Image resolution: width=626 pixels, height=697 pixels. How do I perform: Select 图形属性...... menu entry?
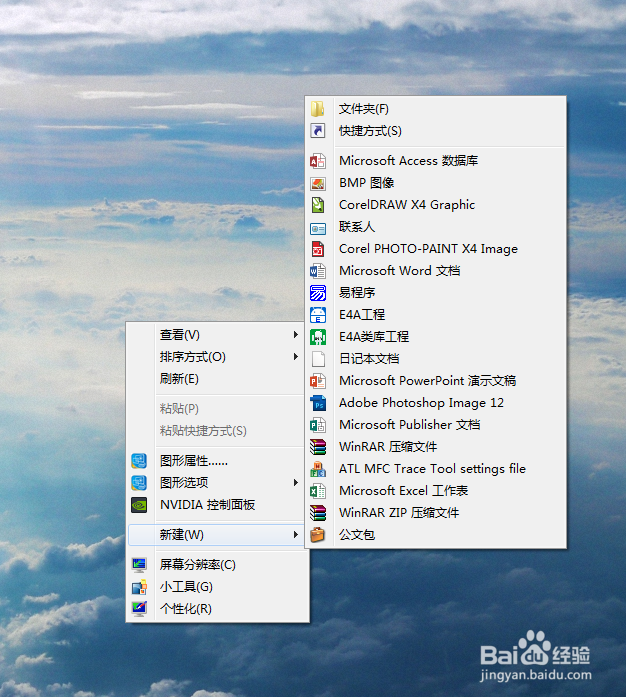217,461
